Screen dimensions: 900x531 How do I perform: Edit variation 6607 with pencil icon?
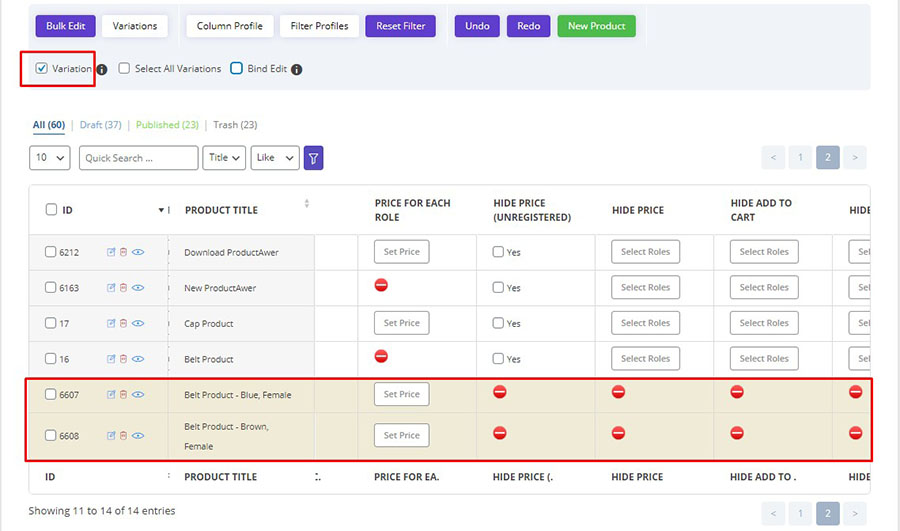pyautogui.click(x=111, y=394)
